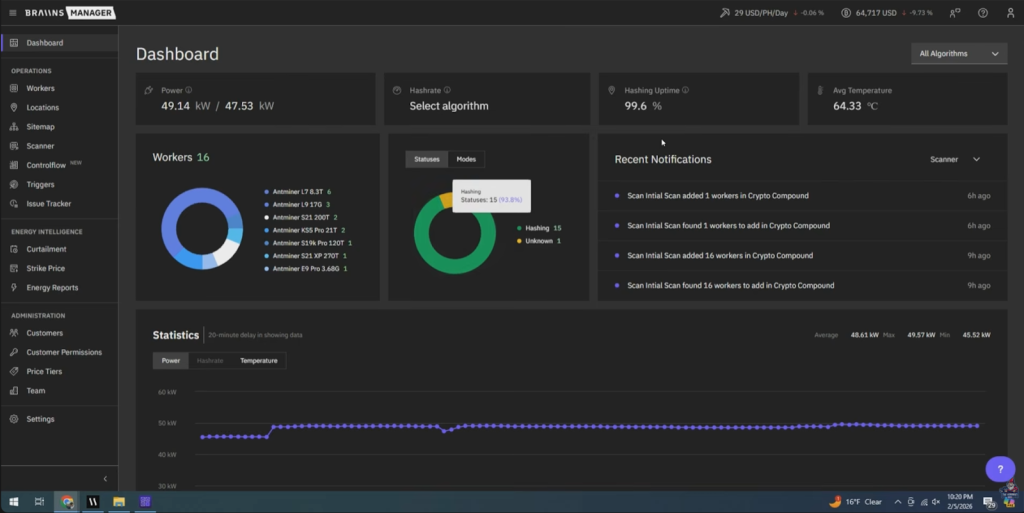Viewport: 1024px width, 513px height.
Task: Open Scanner from the sidebar
Action: coord(40,146)
